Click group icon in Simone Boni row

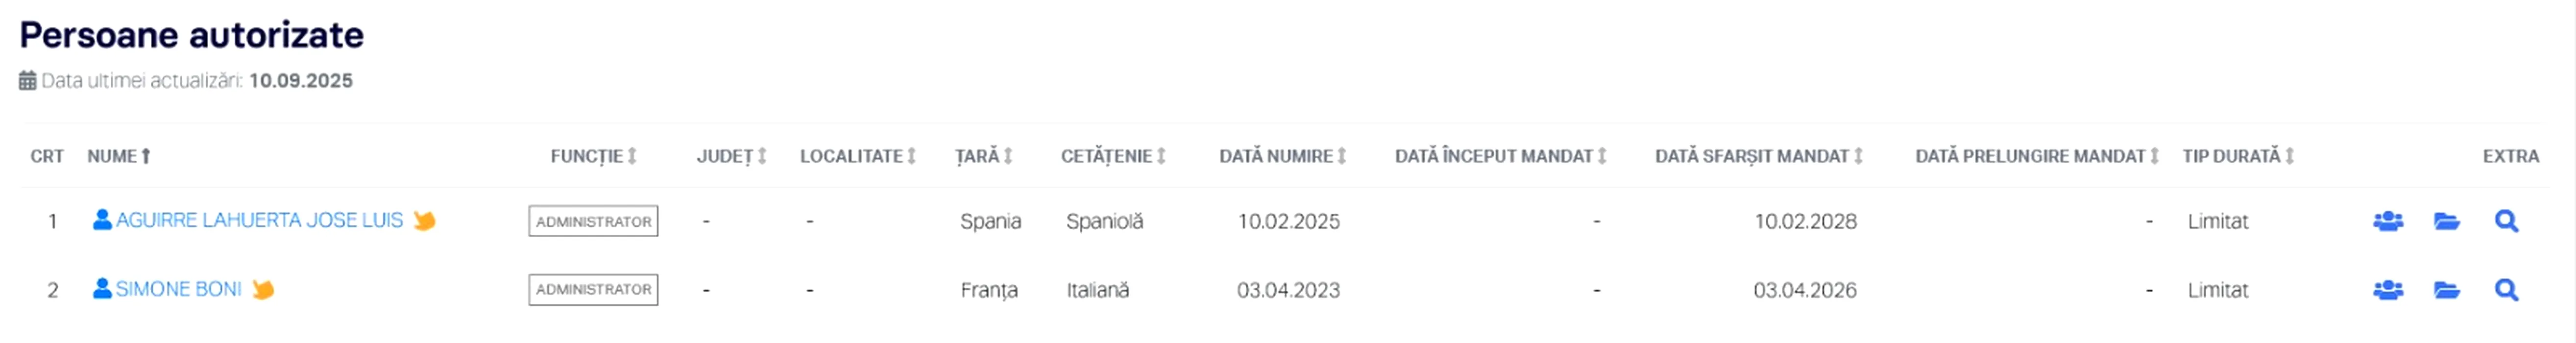tap(2387, 290)
